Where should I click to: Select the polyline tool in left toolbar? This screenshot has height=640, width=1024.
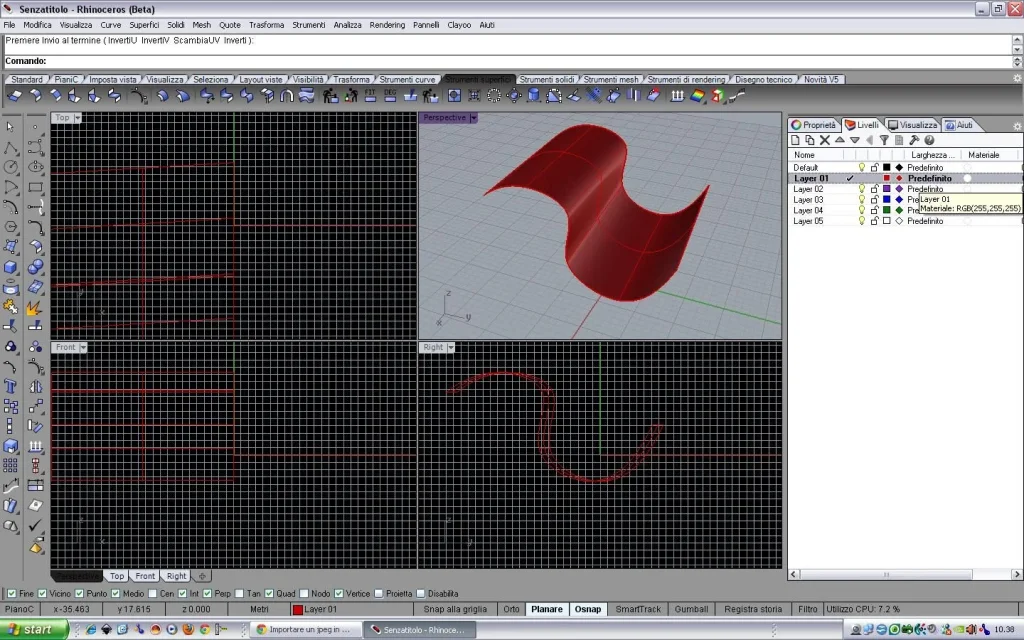pos(11,148)
